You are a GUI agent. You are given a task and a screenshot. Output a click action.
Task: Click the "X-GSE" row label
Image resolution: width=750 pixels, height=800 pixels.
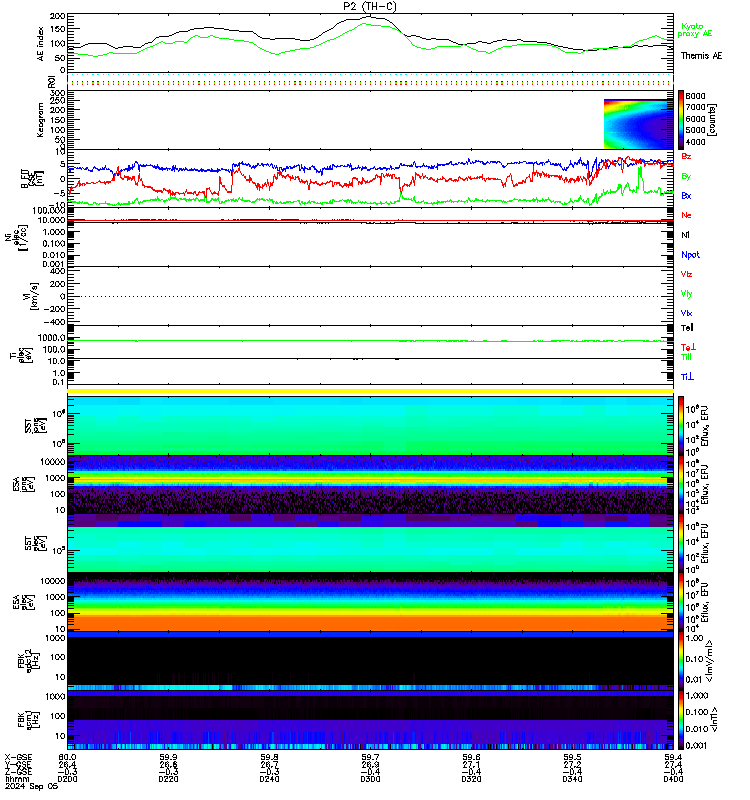tap(18, 757)
